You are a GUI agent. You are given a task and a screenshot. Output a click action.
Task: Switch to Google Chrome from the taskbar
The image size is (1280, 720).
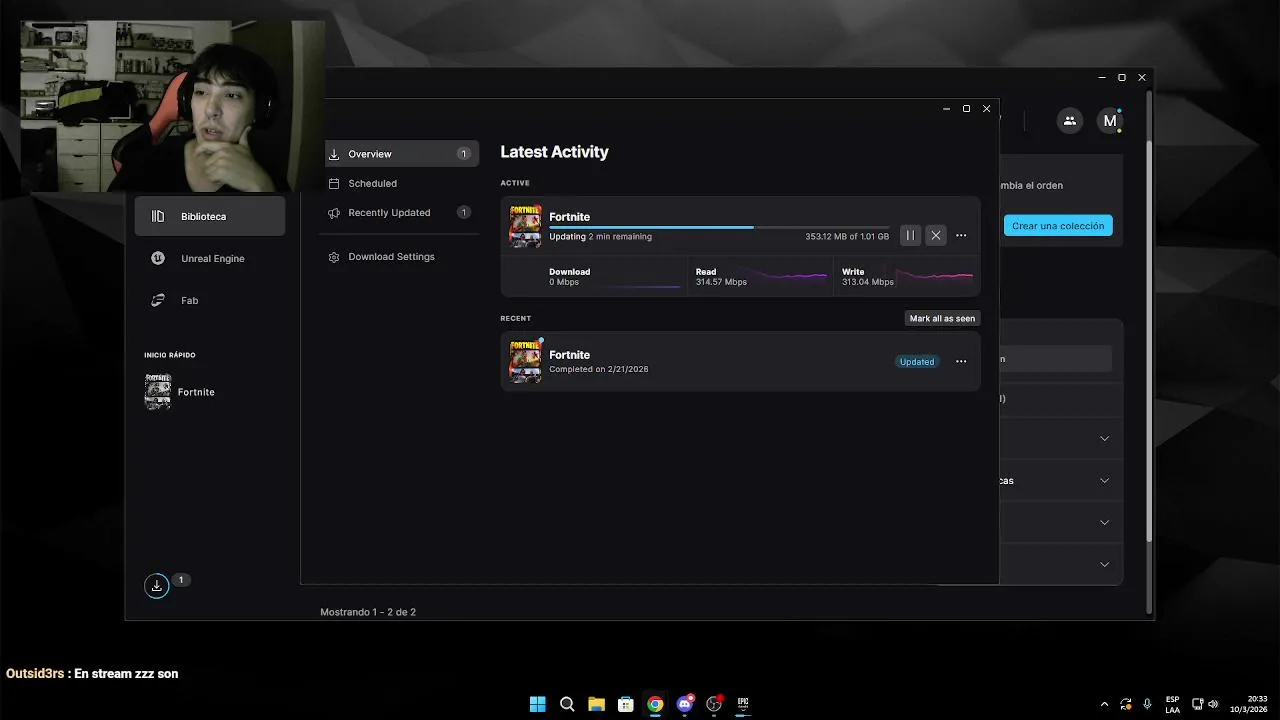pyautogui.click(x=655, y=704)
